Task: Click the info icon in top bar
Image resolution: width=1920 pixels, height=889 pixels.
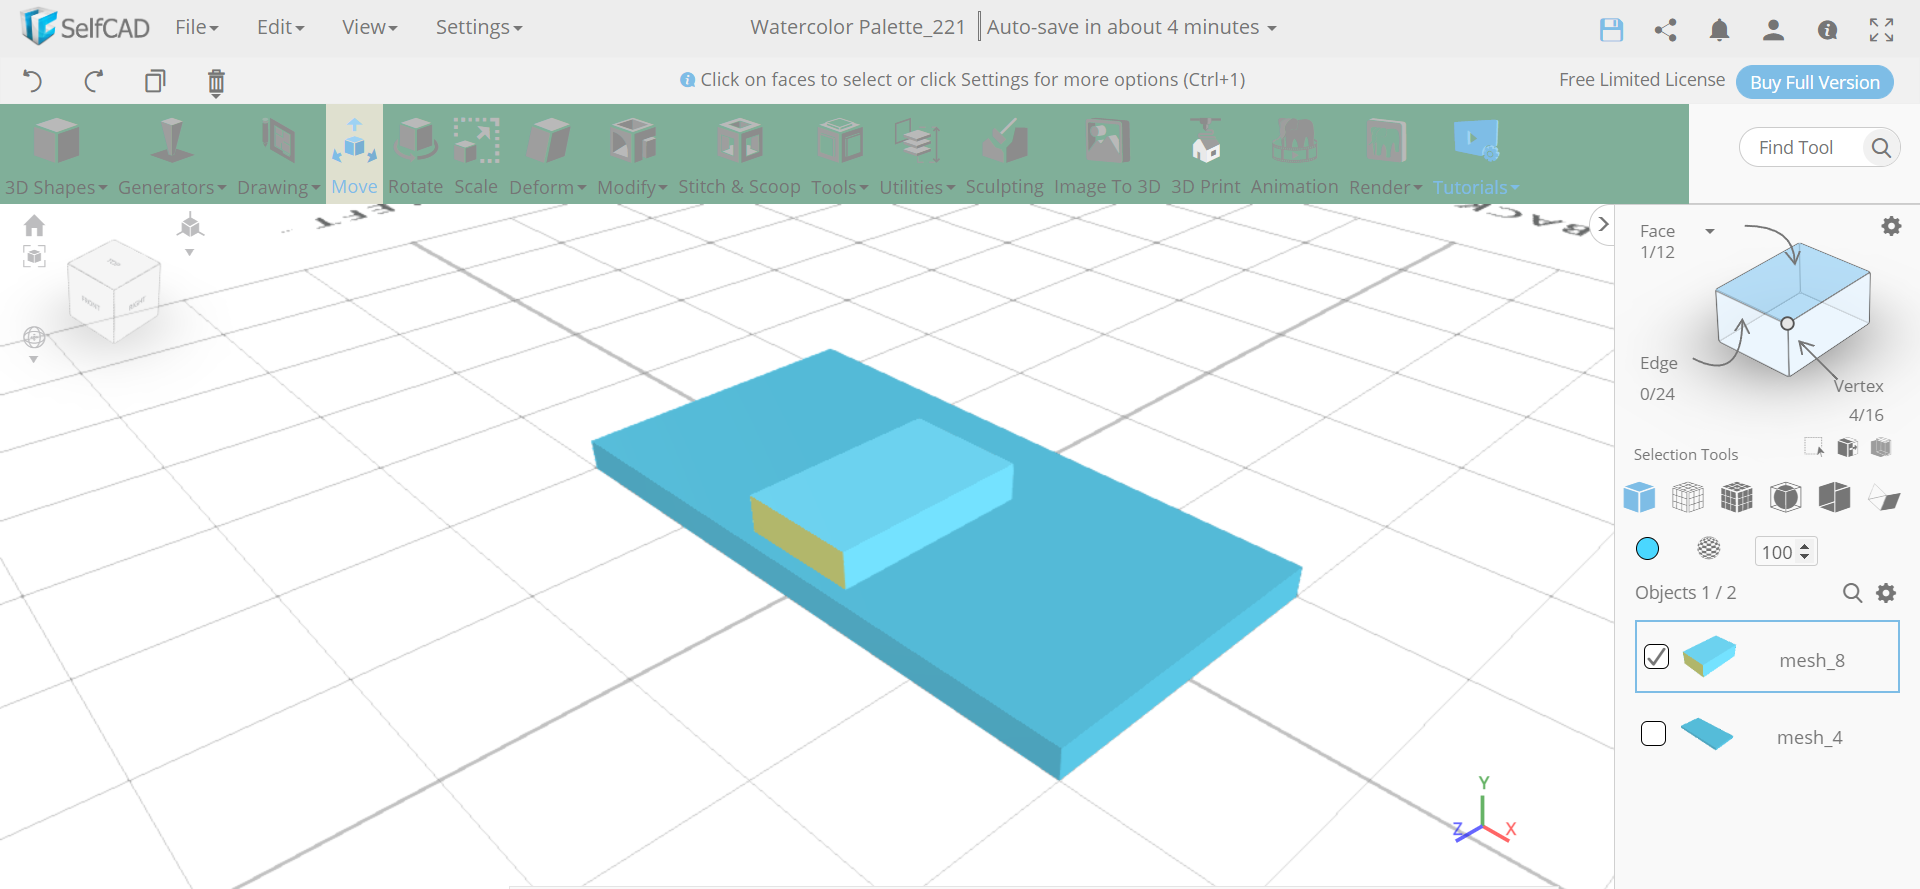Action: pos(1827,30)
